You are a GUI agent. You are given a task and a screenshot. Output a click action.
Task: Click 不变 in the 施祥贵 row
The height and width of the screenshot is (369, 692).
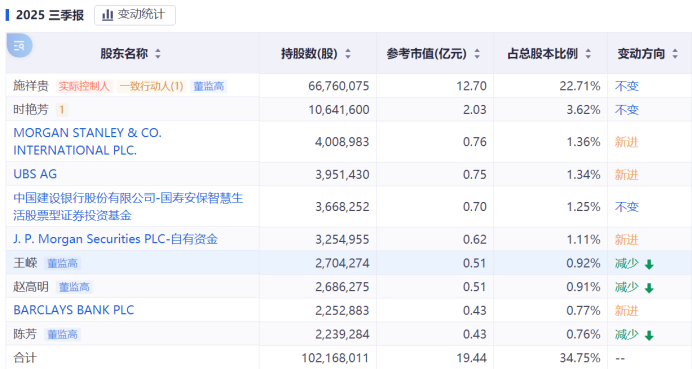click(627, 86)
